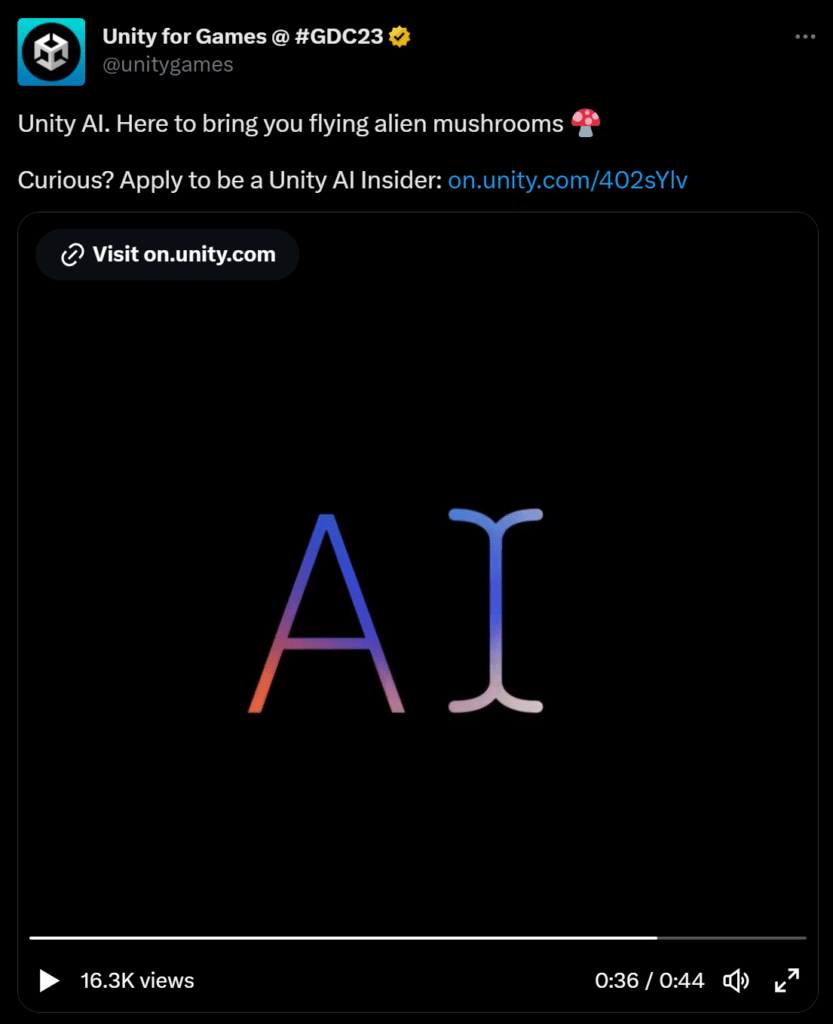Click the 0:36 / 0:44 time display
Screen dimensions: 833x1024
click(650, 980)
